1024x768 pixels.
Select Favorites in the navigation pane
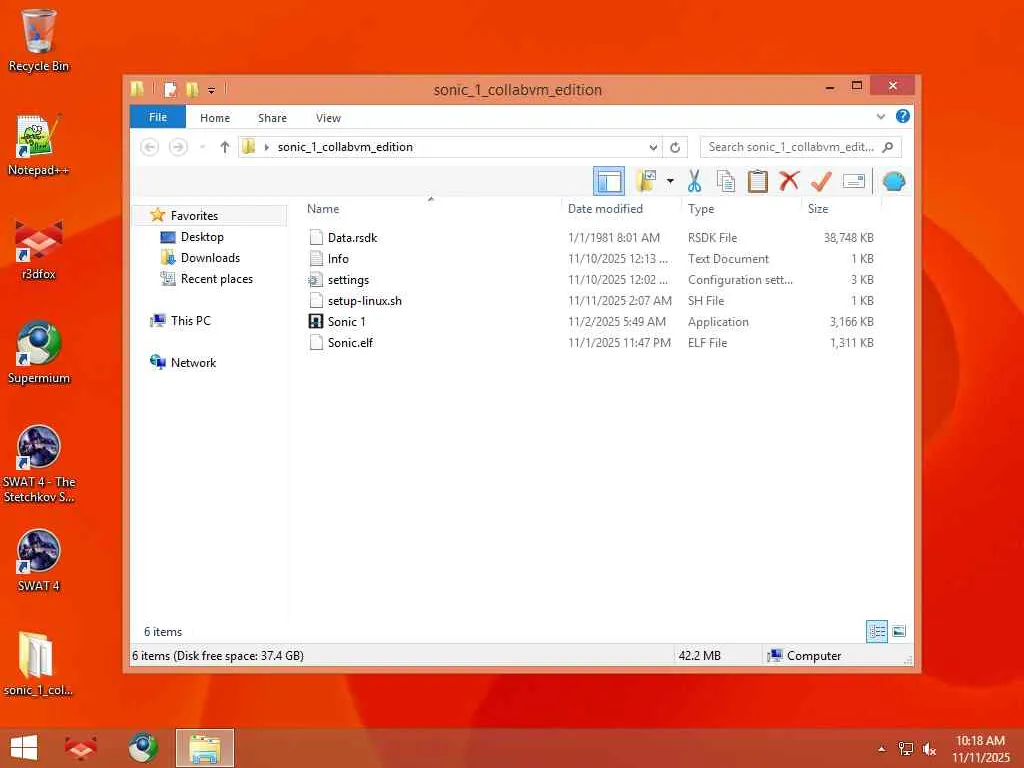click(194, 216)
